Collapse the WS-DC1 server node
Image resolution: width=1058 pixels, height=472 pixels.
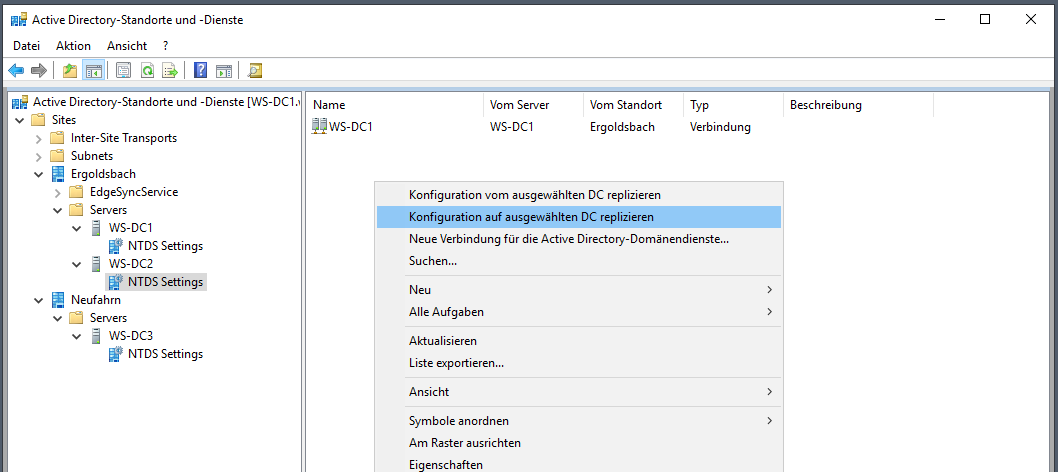76,228
